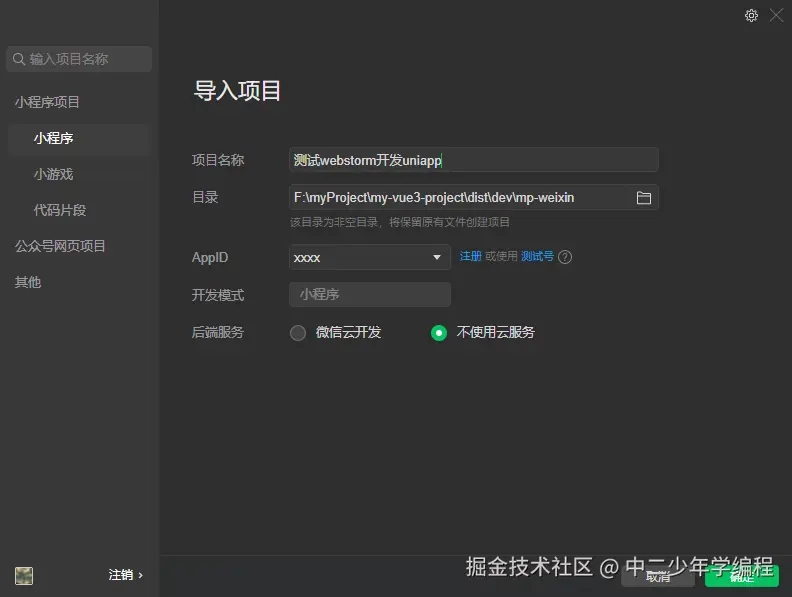Viewport: 792px width, 597px height.
Task: Select 代码片段 in the sidebar
Action: (60, 210)
